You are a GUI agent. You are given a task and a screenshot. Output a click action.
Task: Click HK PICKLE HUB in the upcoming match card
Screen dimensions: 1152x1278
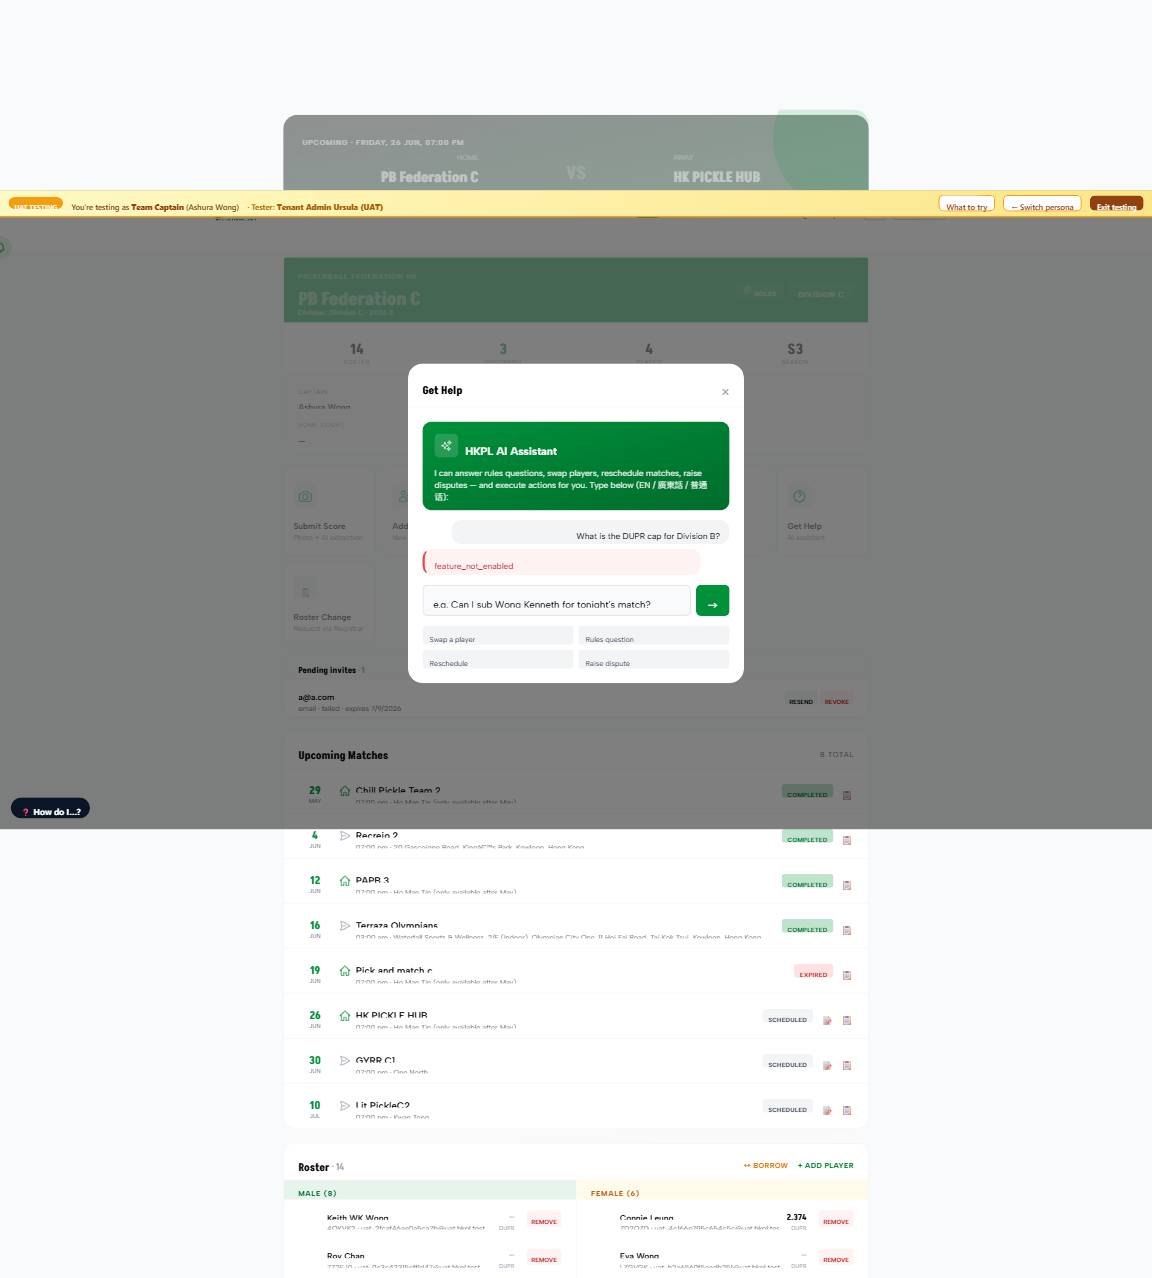[x=716, y=176]
